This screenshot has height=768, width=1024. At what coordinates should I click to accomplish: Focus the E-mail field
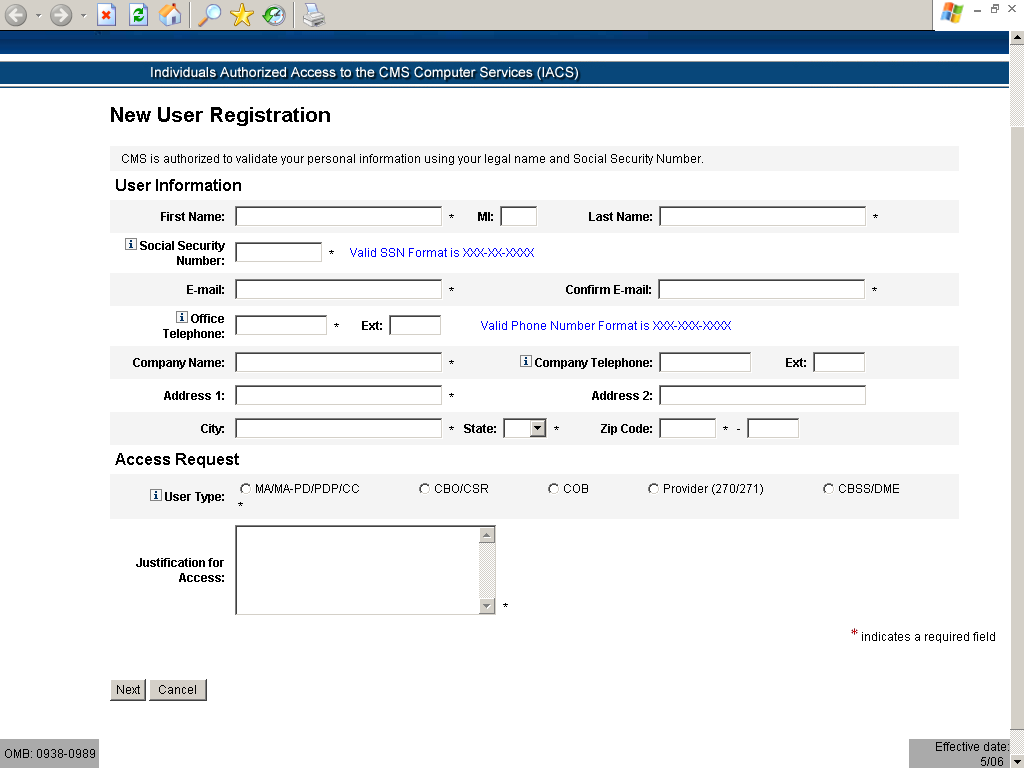338,289
